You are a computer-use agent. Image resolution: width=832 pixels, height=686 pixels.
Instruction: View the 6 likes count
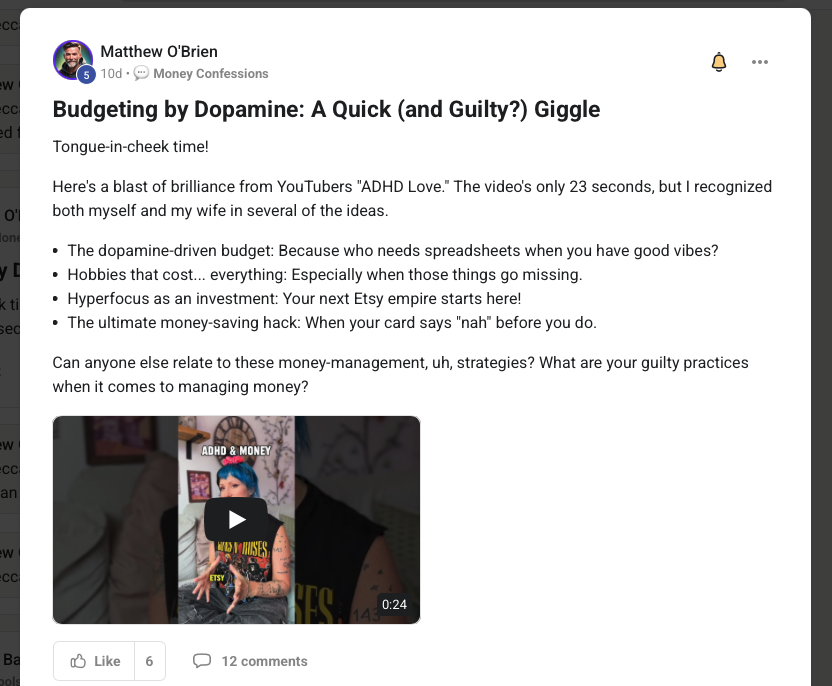149,661
